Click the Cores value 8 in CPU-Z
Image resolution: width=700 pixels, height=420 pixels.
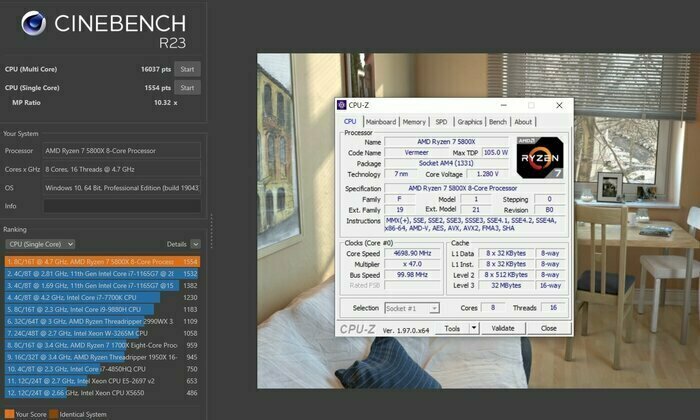493,308
